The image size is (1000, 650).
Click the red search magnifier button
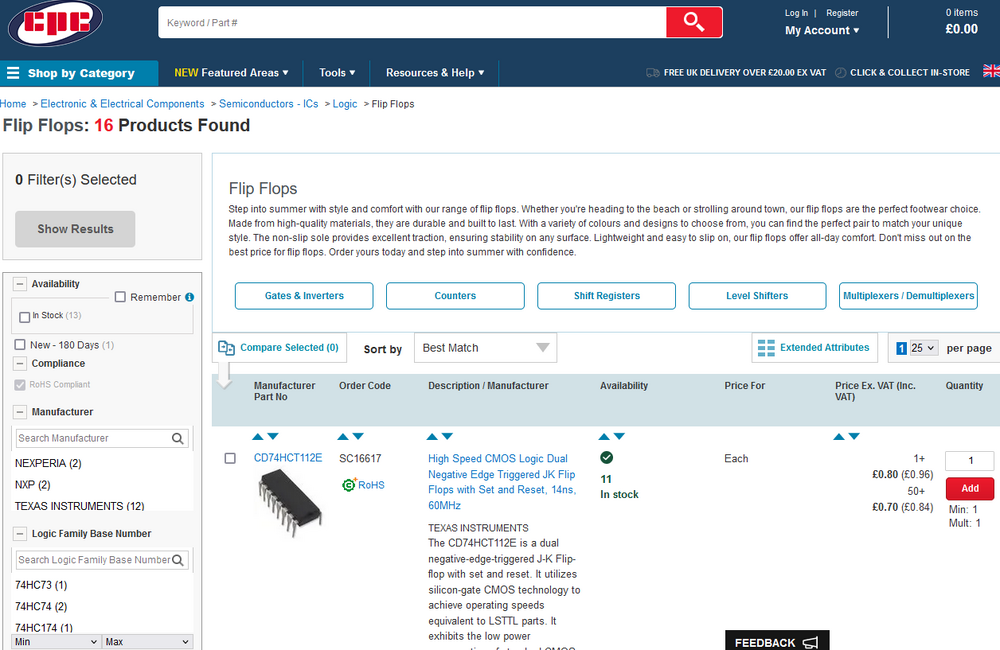coord(694,22)
